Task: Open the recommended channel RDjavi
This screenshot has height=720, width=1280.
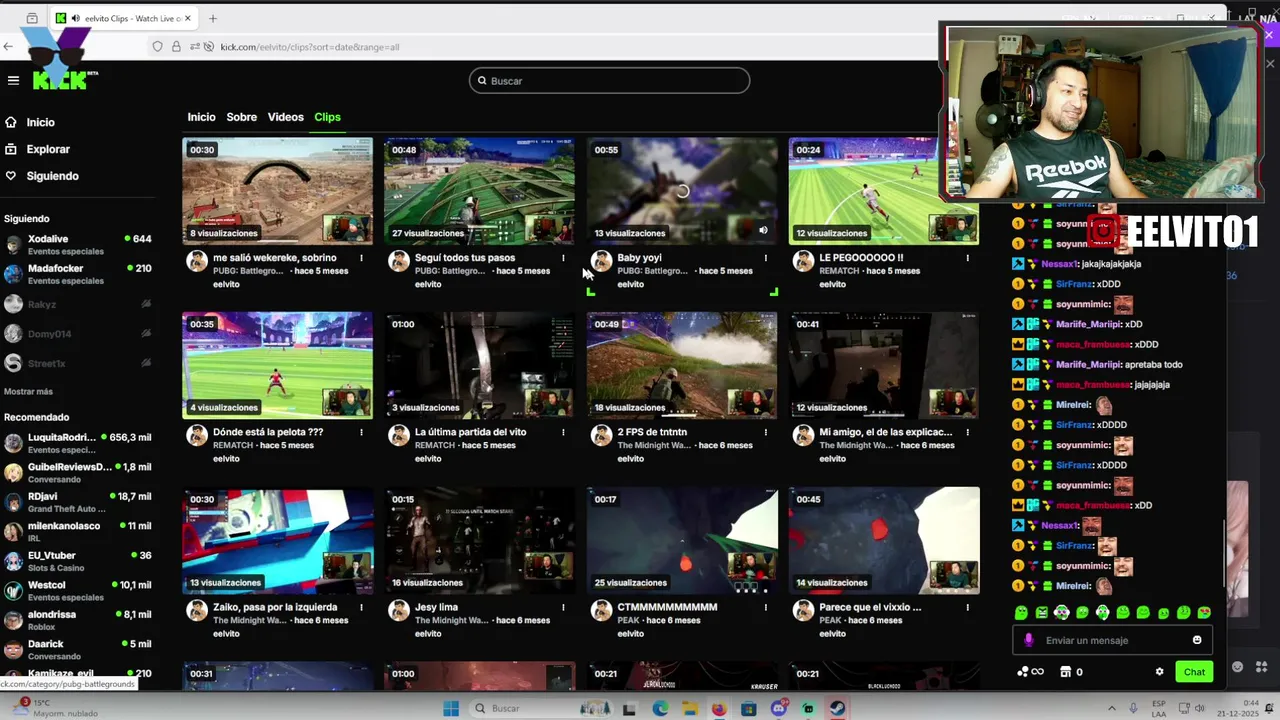Action: (78, 502)
